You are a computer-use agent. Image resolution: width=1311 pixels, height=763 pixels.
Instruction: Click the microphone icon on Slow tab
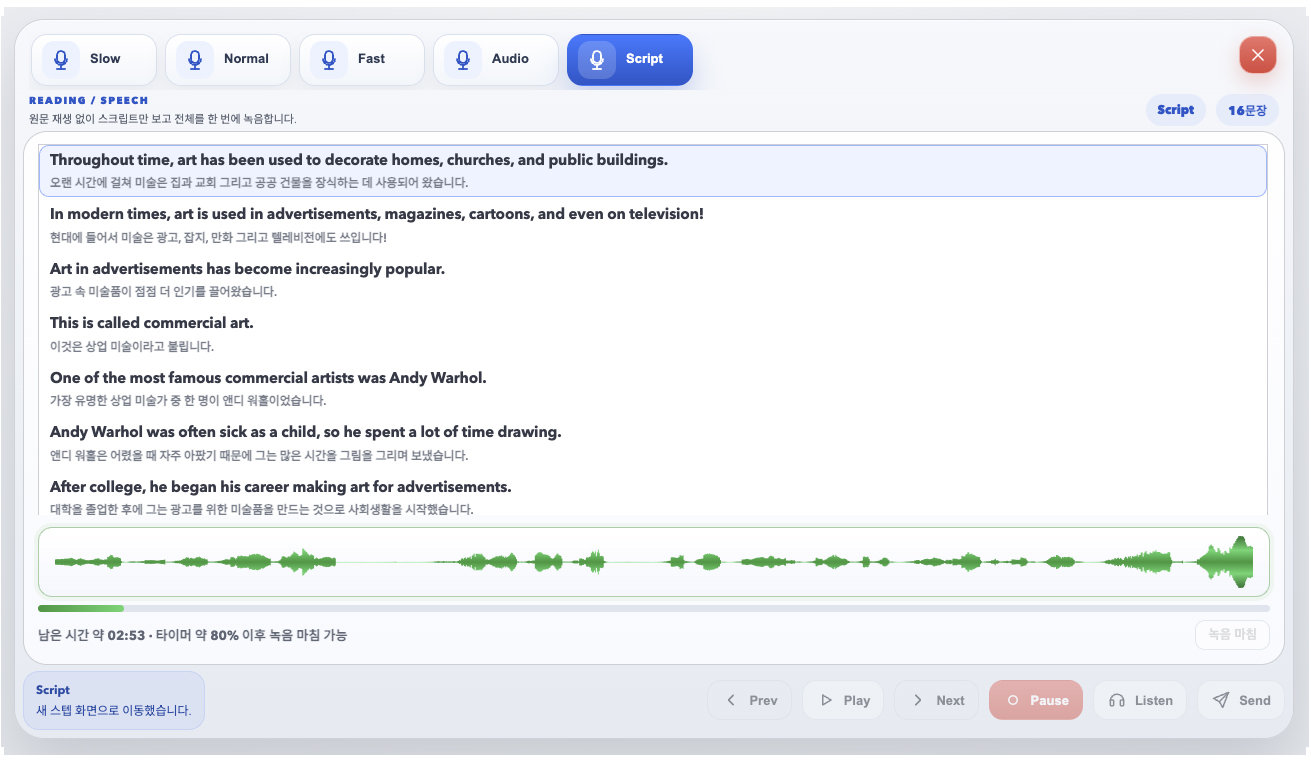[61, 59]
